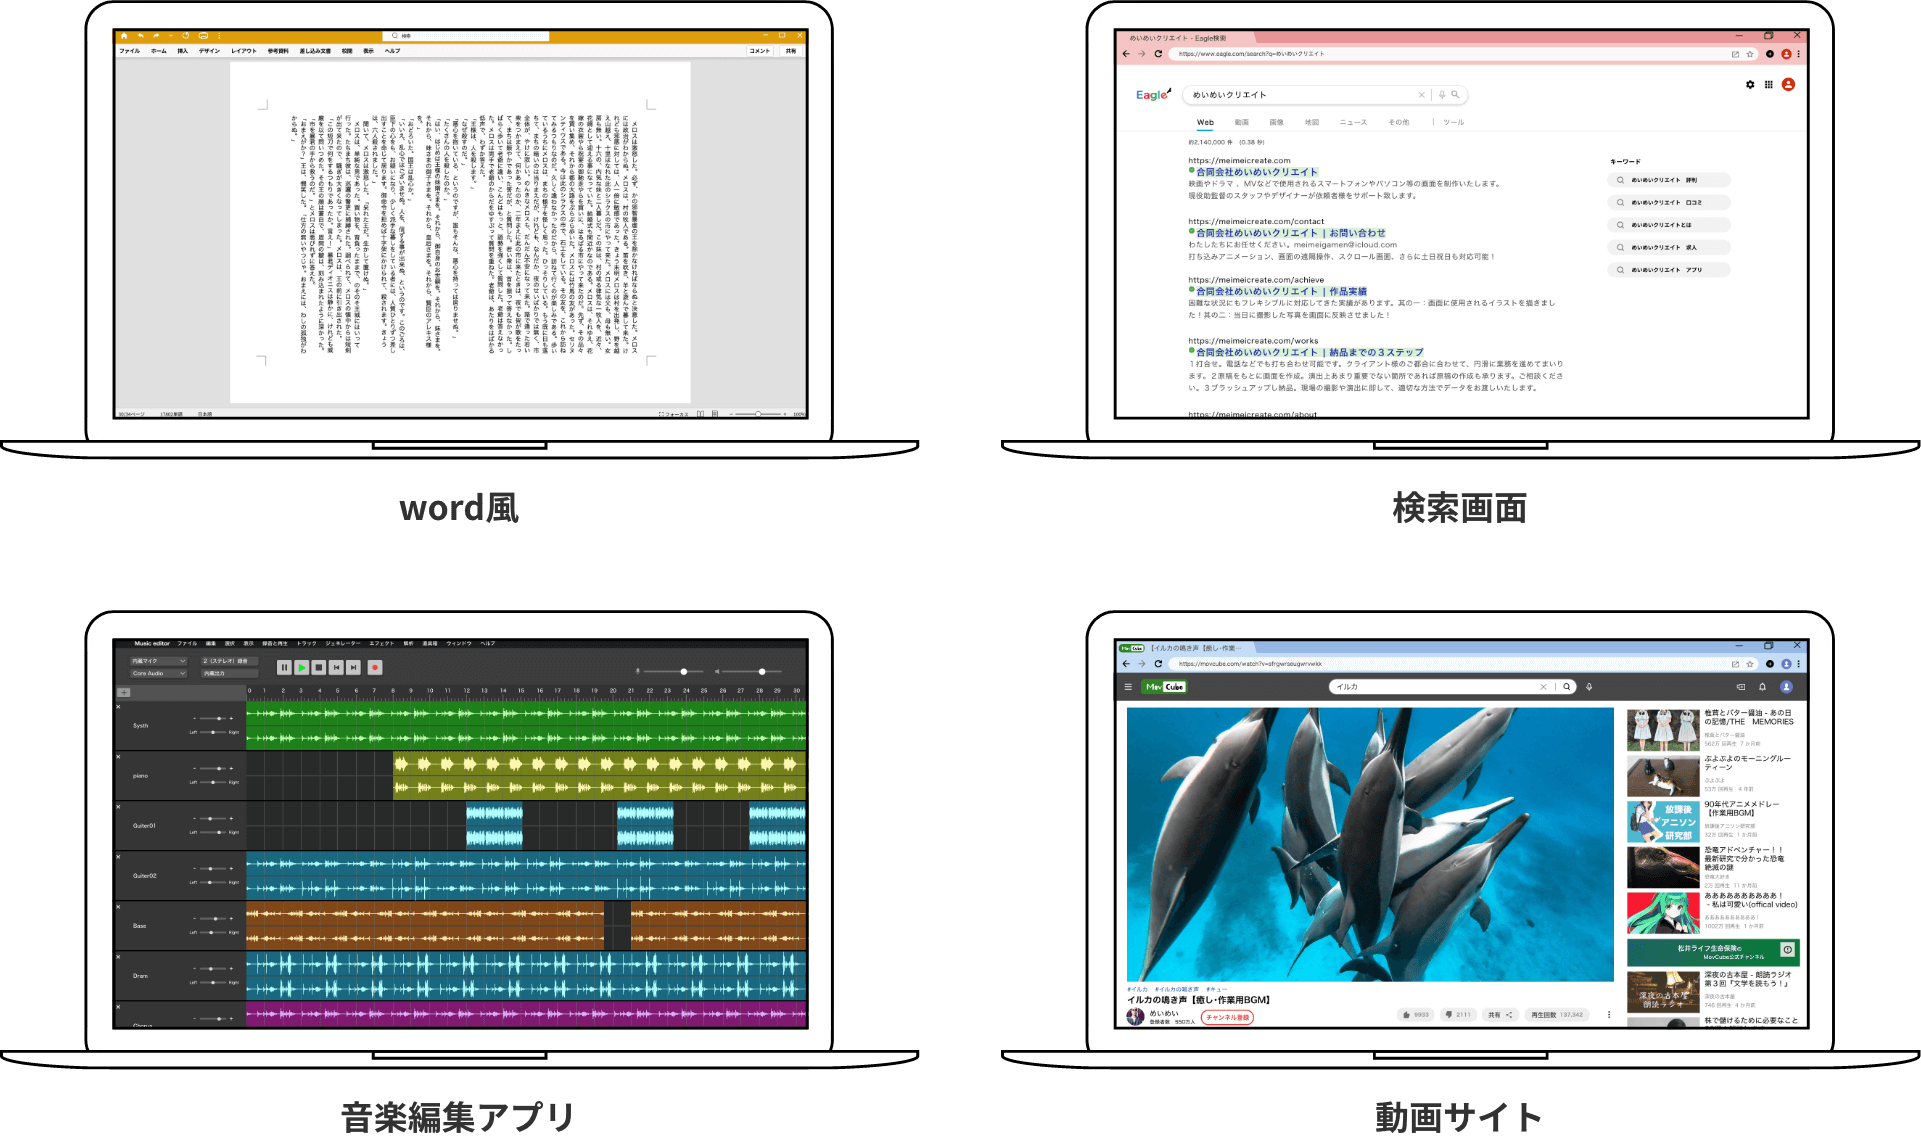Remove the Bass track with its X
This screenshot has height=1141, width=1921.
pyautogui.click(x=118, y=907)
